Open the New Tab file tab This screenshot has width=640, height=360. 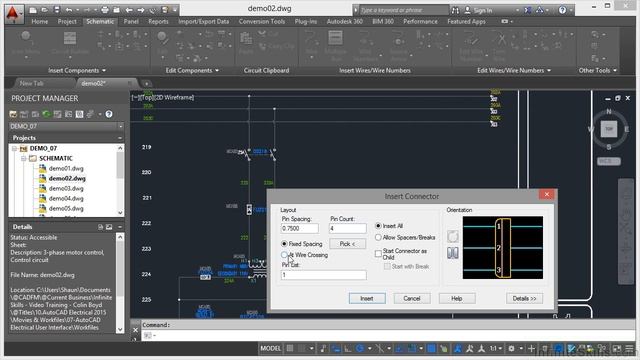[x=32, y=83]
